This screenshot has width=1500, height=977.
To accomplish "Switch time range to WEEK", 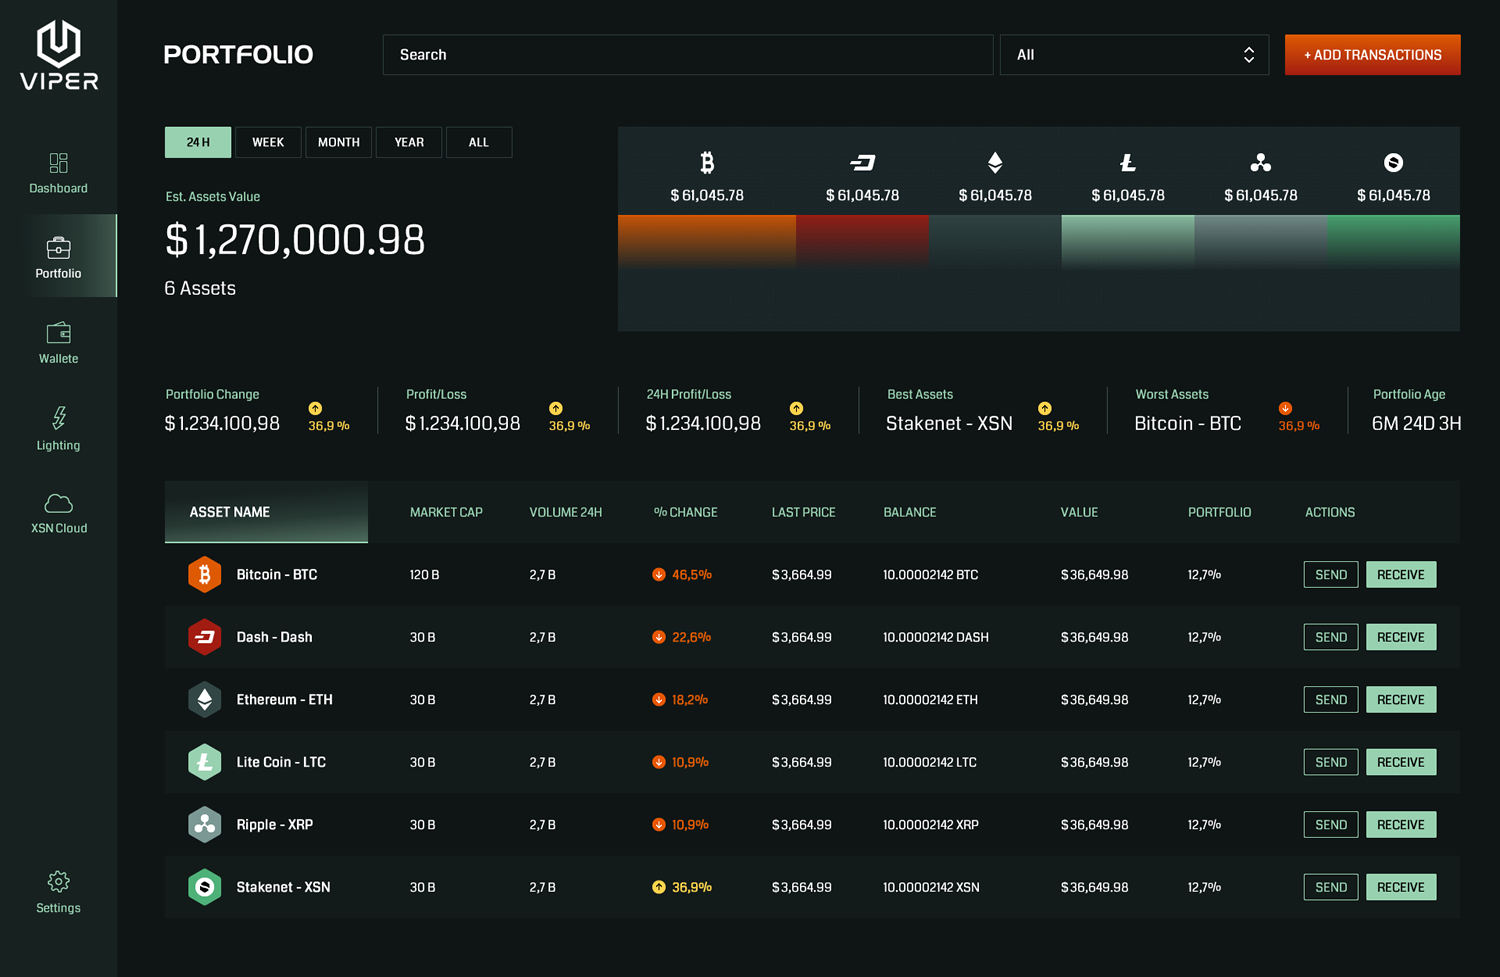I will tap(268, 142).
